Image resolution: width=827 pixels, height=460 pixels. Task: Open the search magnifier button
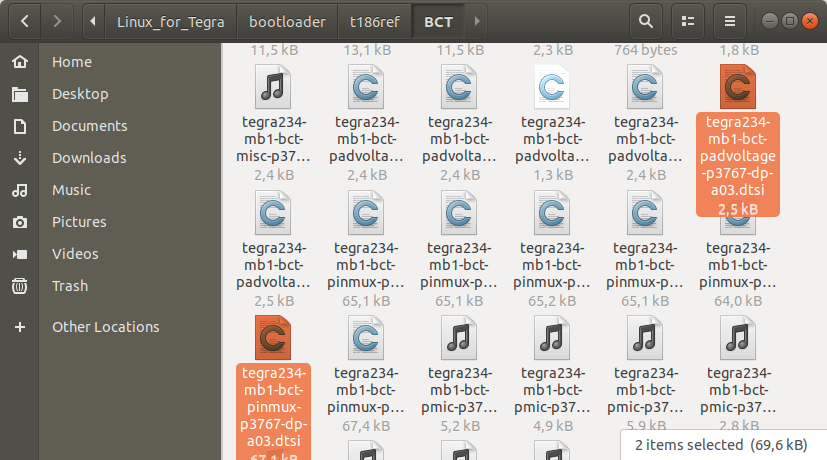(x=646, y=22)
